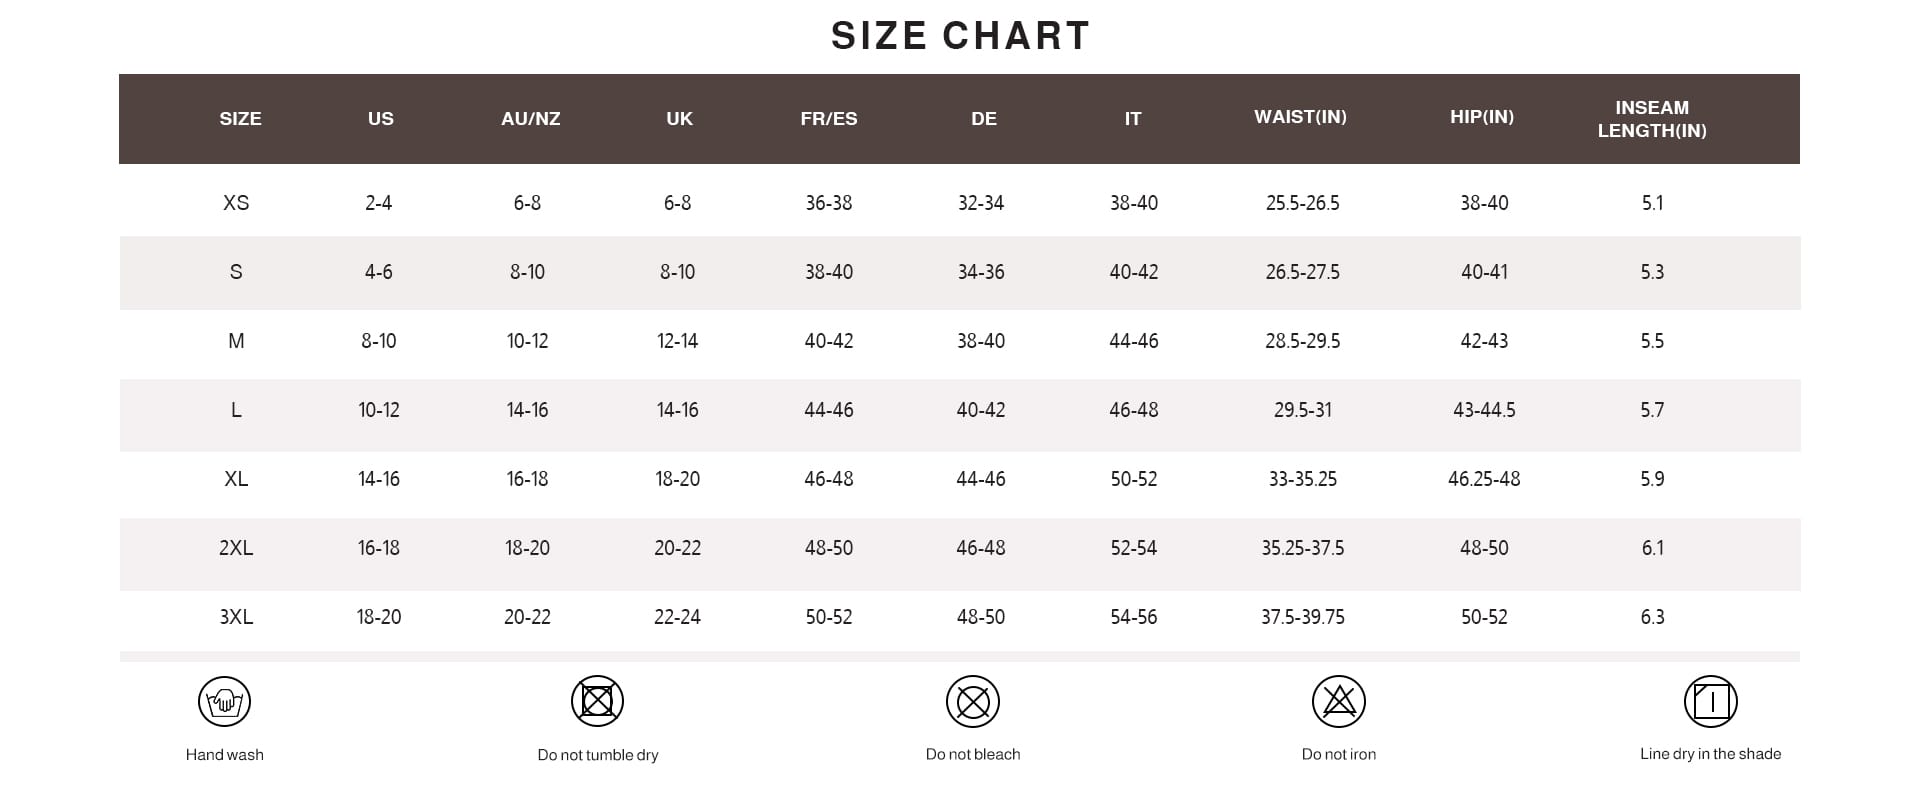Click the Hand wash care icon
Screen dimensions: 1920x800
coord(224,701)
